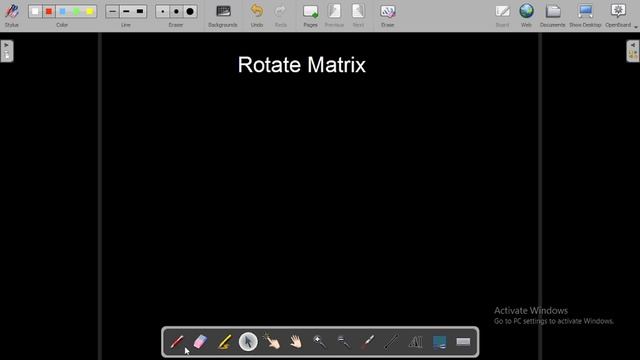Screen dimensions: 640x360
Task: Select the thin line width
Action: 113,11
